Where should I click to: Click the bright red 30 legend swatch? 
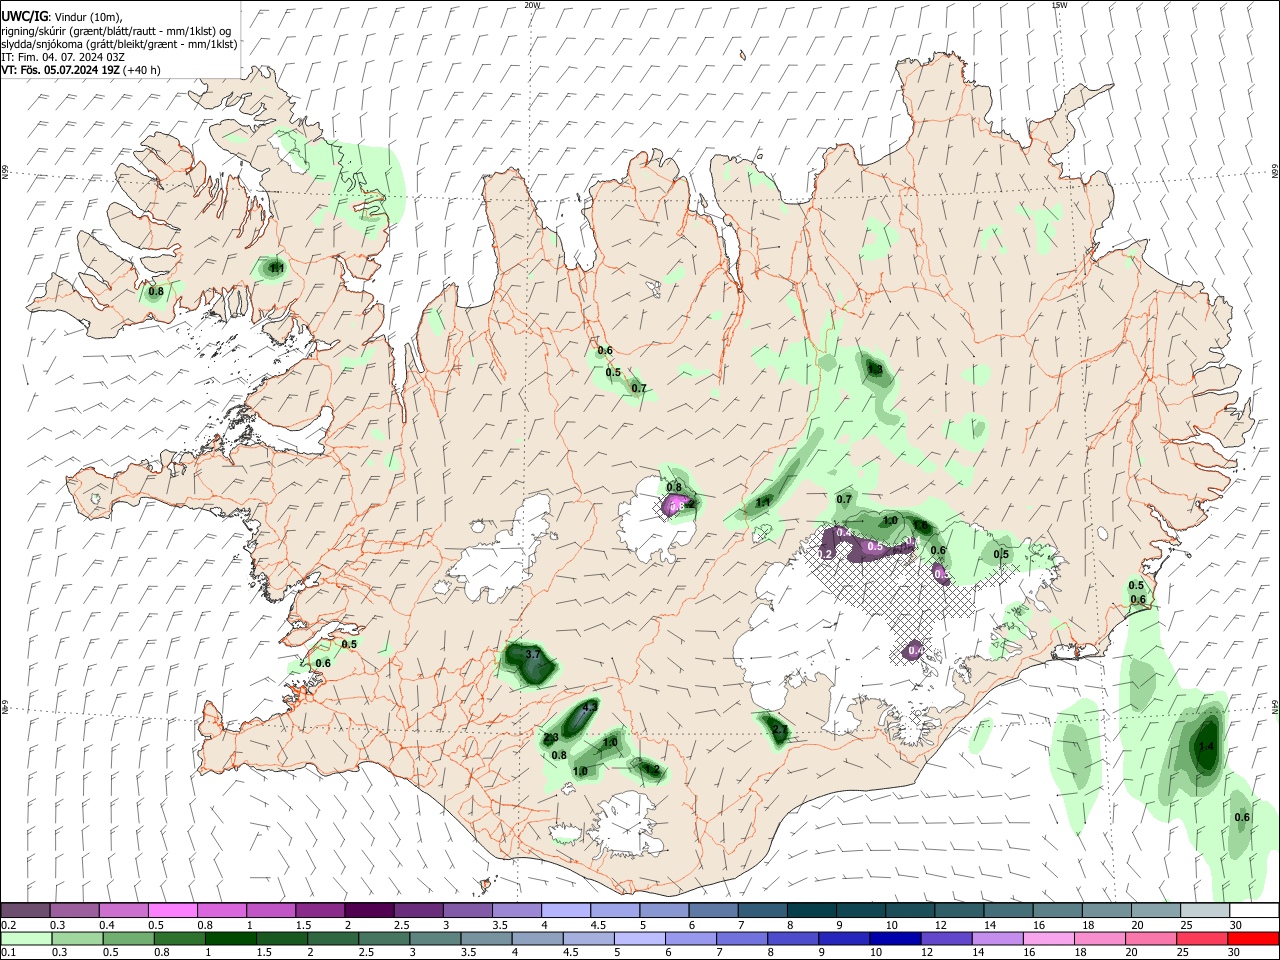pyautogui.click(x=1253, y=938)
